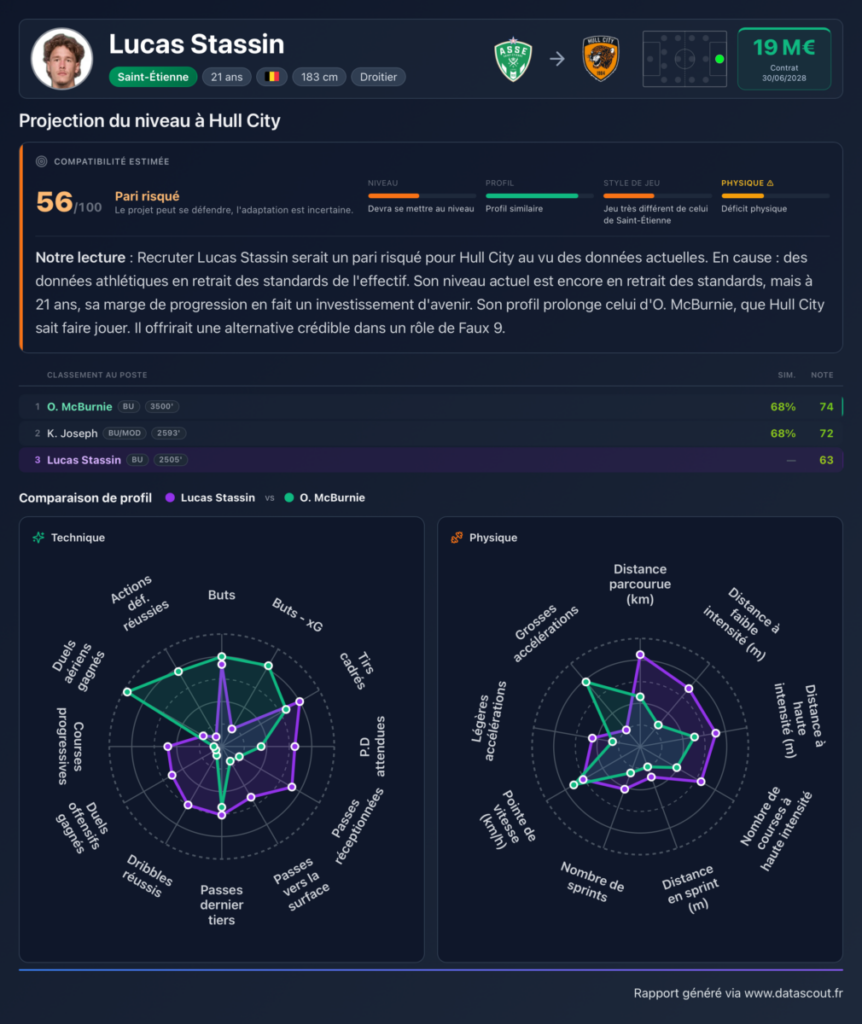Click the Hull City tiger crest
The width and height of the screenshot is (862, 1024).
(x=600, y=59)
